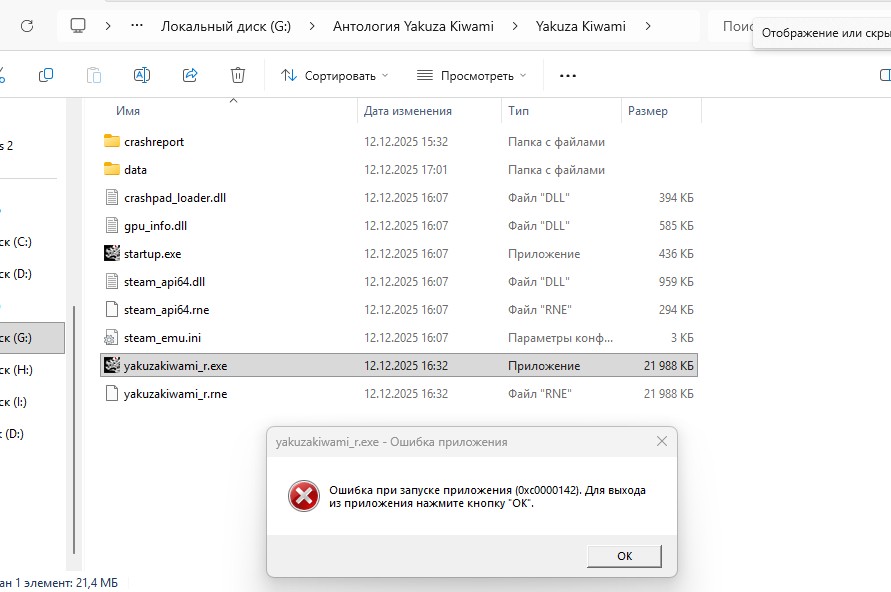The width and height of the screenshot is (891, 592).
Task: Click the refresh icon in address bar
Action: [27, 26]
